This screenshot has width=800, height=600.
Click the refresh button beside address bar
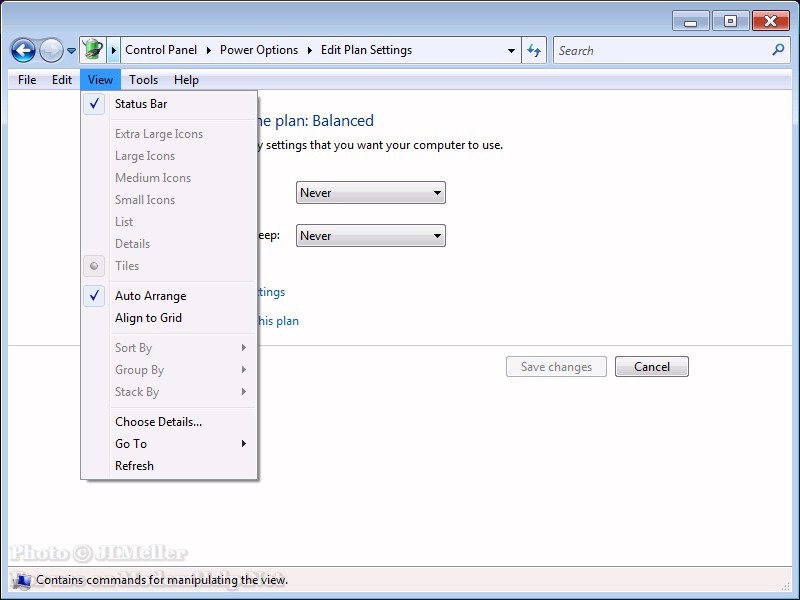(x=534, y=50)
